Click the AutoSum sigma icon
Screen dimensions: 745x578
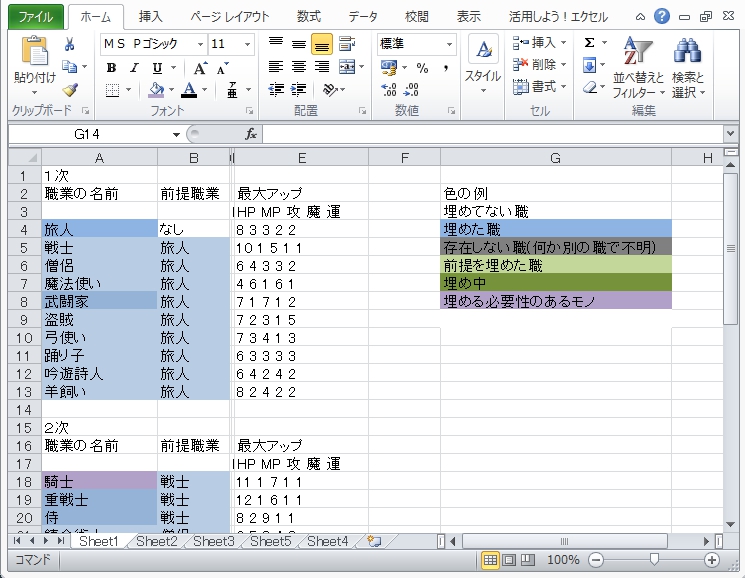point(589,43)
